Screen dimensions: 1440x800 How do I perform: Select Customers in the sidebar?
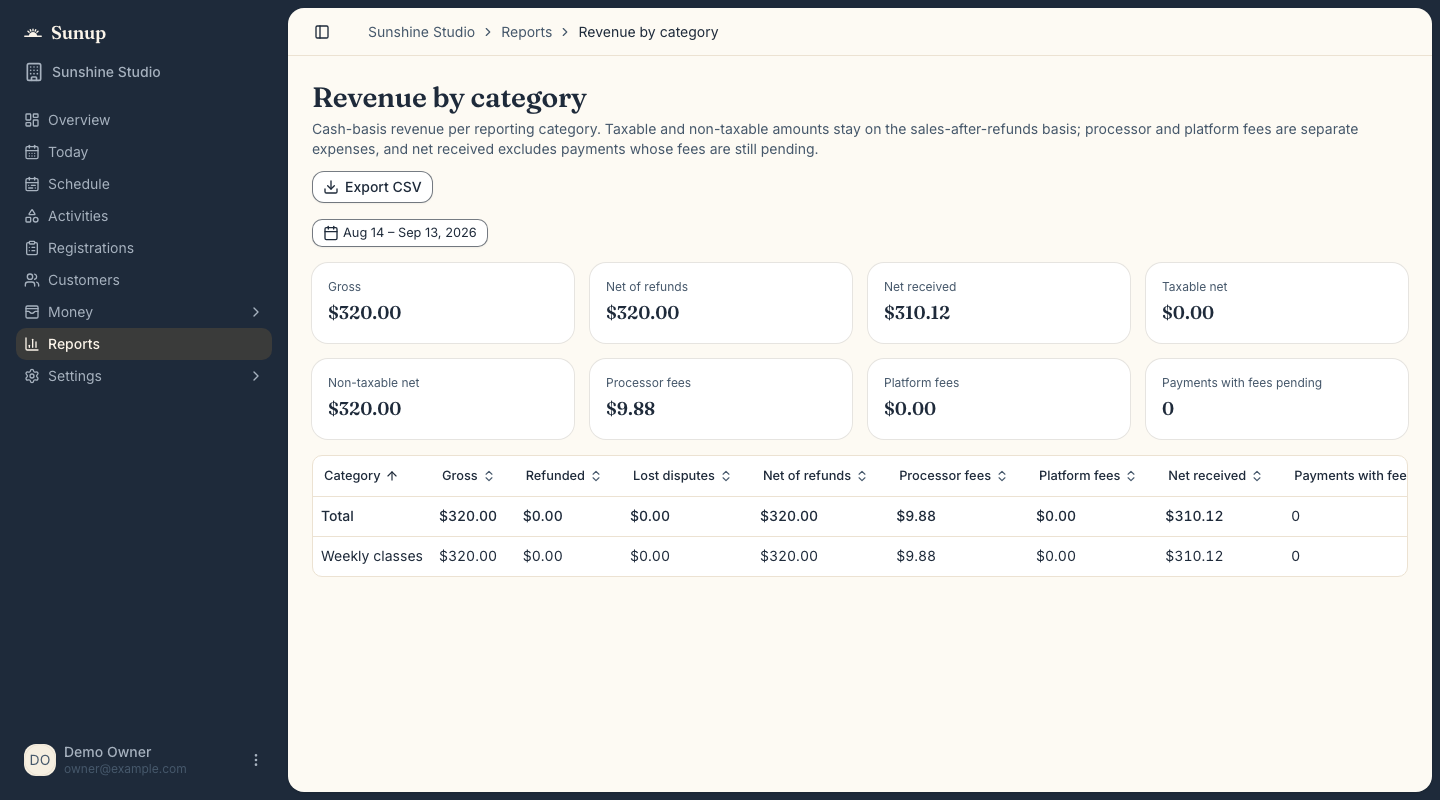click(144, 280)
